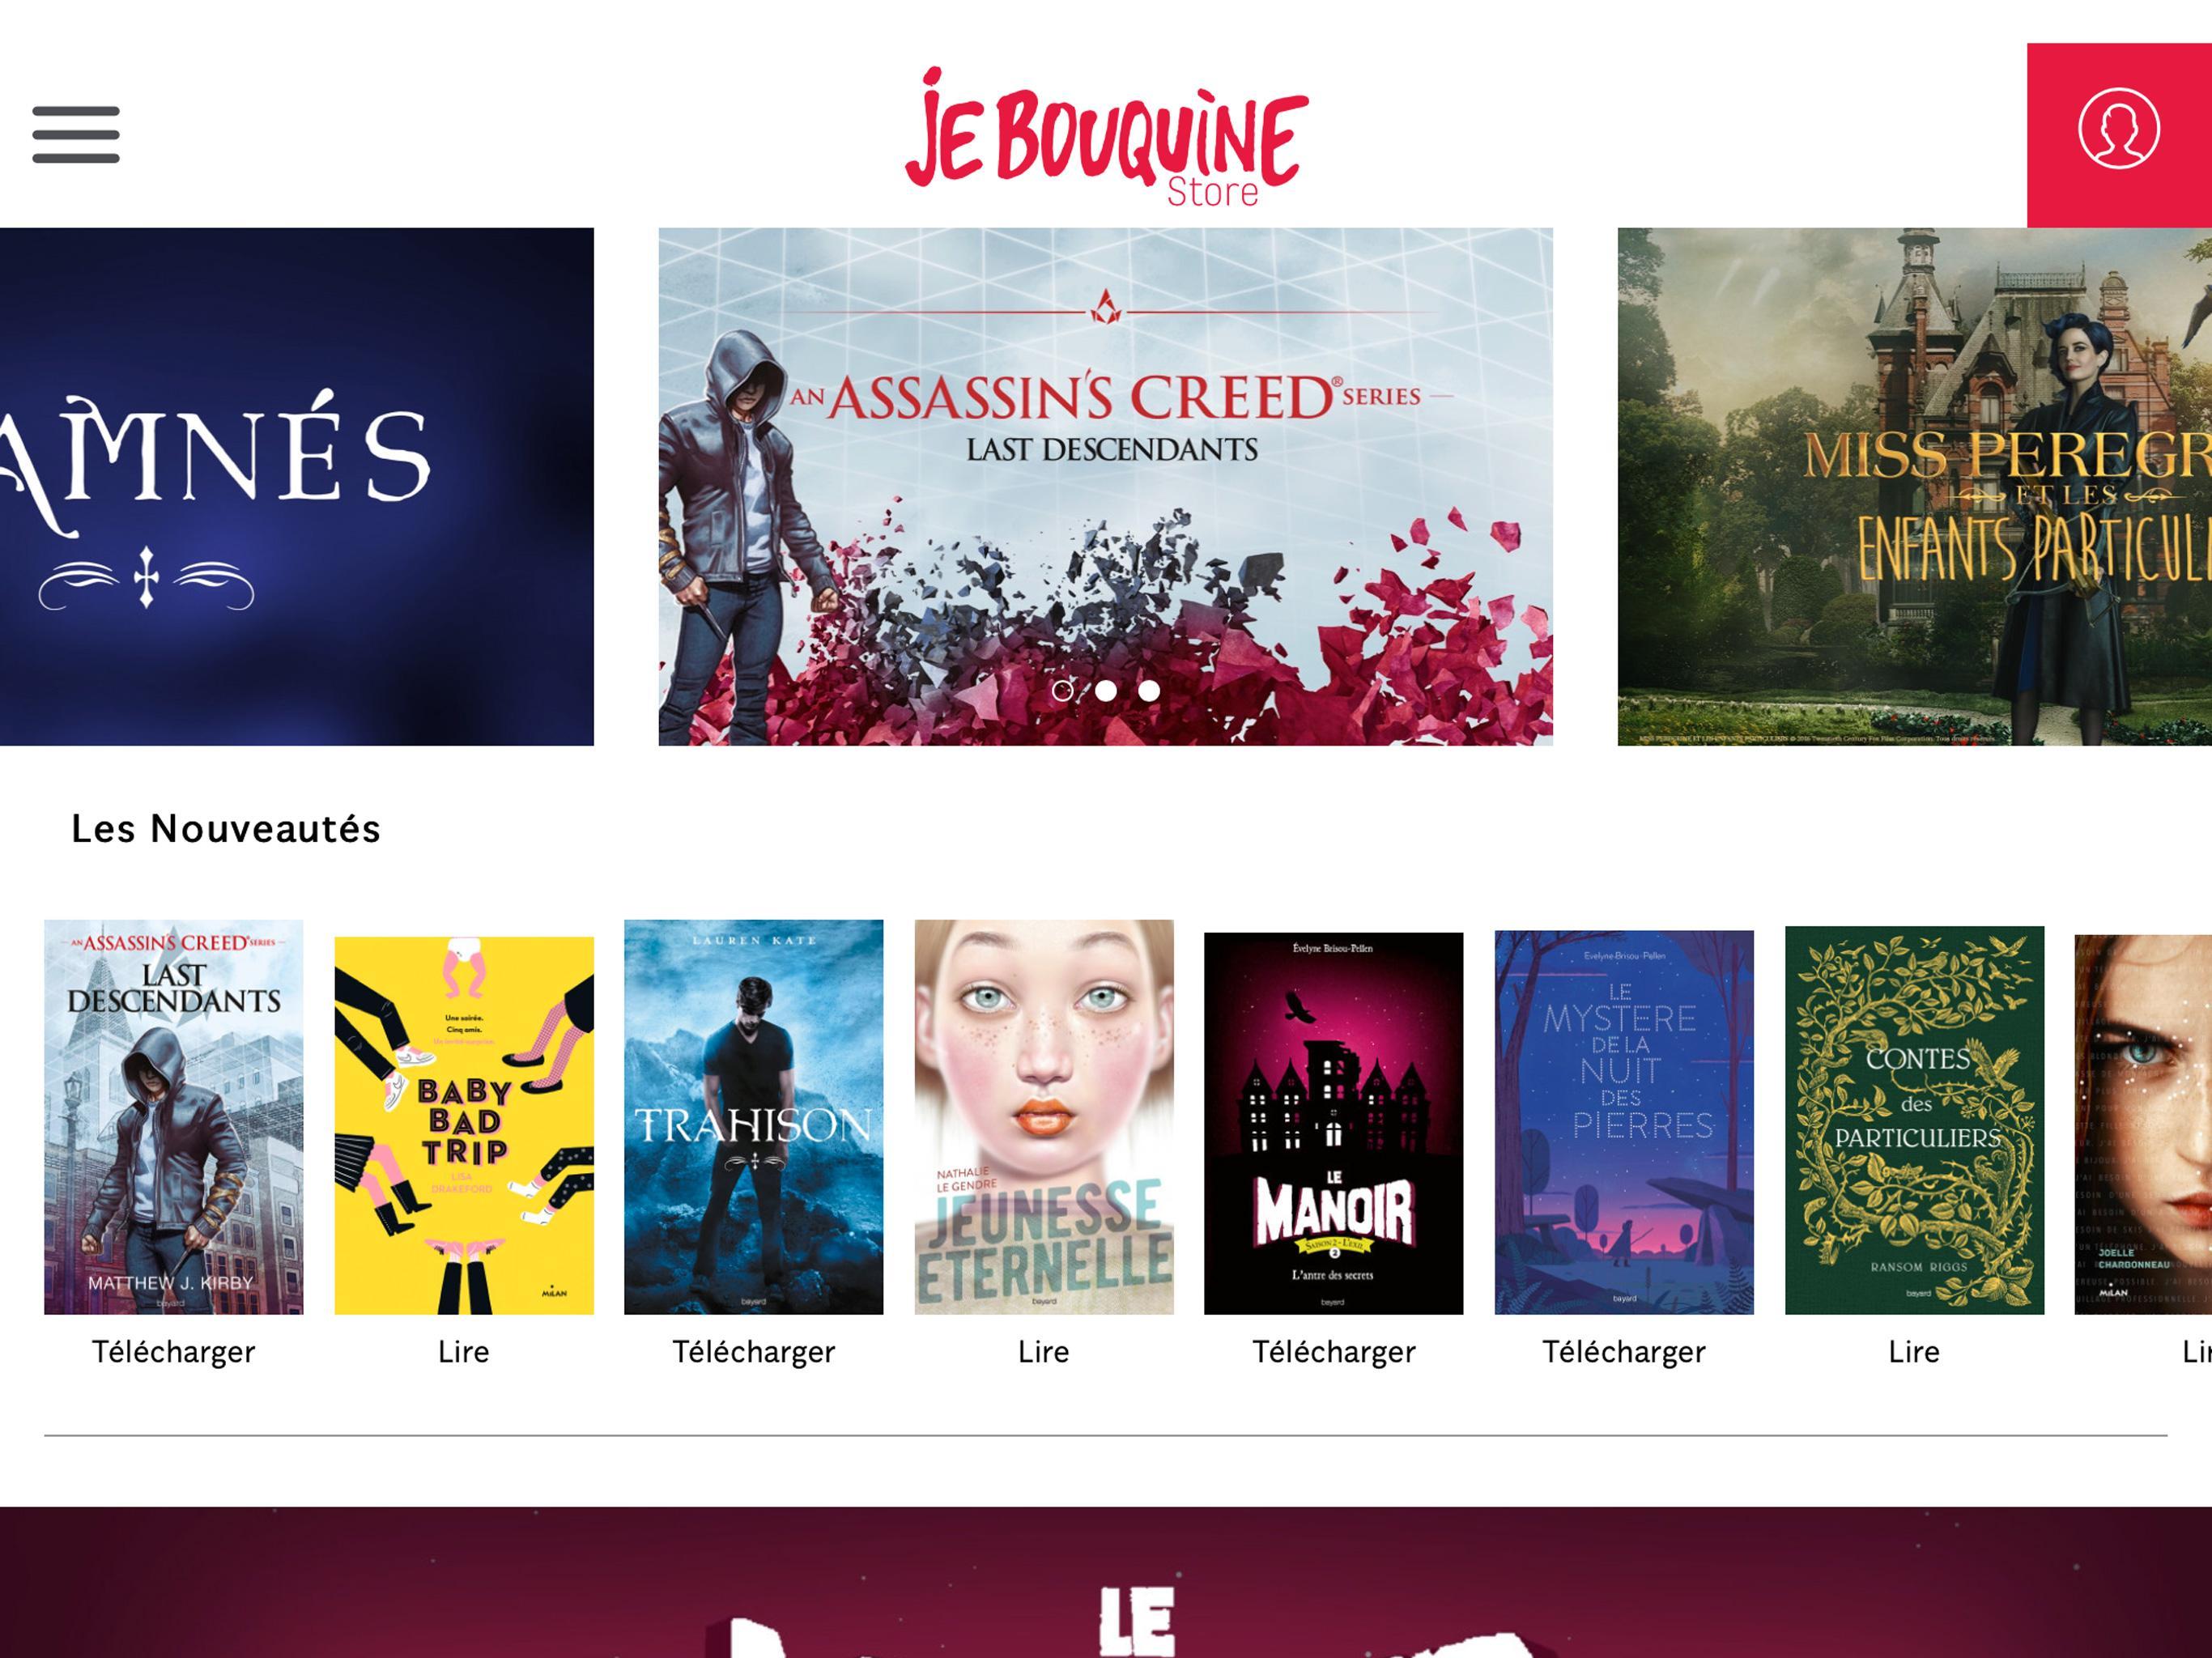
Task: Download Last Descendants via Télécharger
Action: (x=174, y=1352)
